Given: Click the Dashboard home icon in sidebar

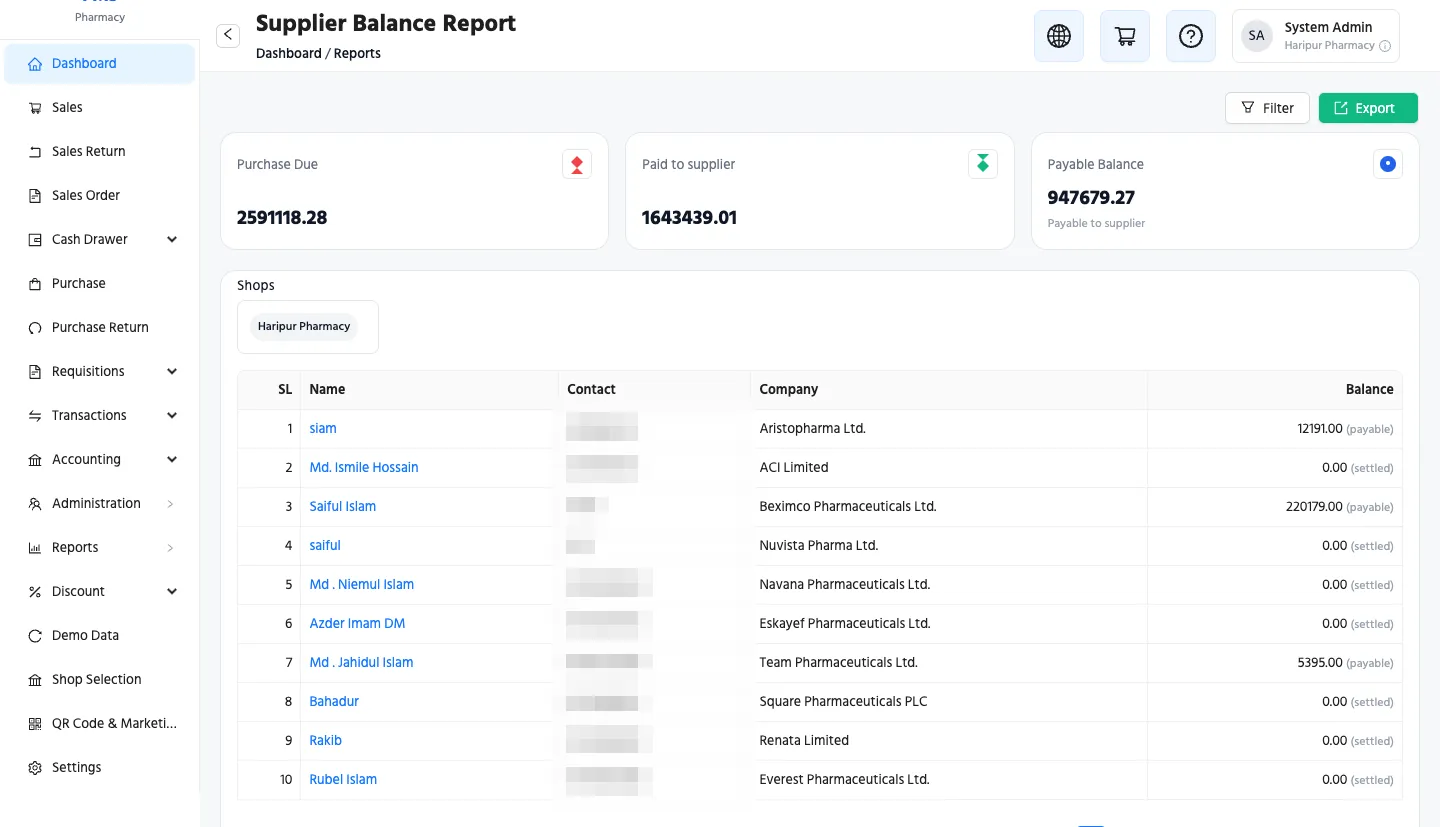Looking at the screenshot, I should (35, 64).
